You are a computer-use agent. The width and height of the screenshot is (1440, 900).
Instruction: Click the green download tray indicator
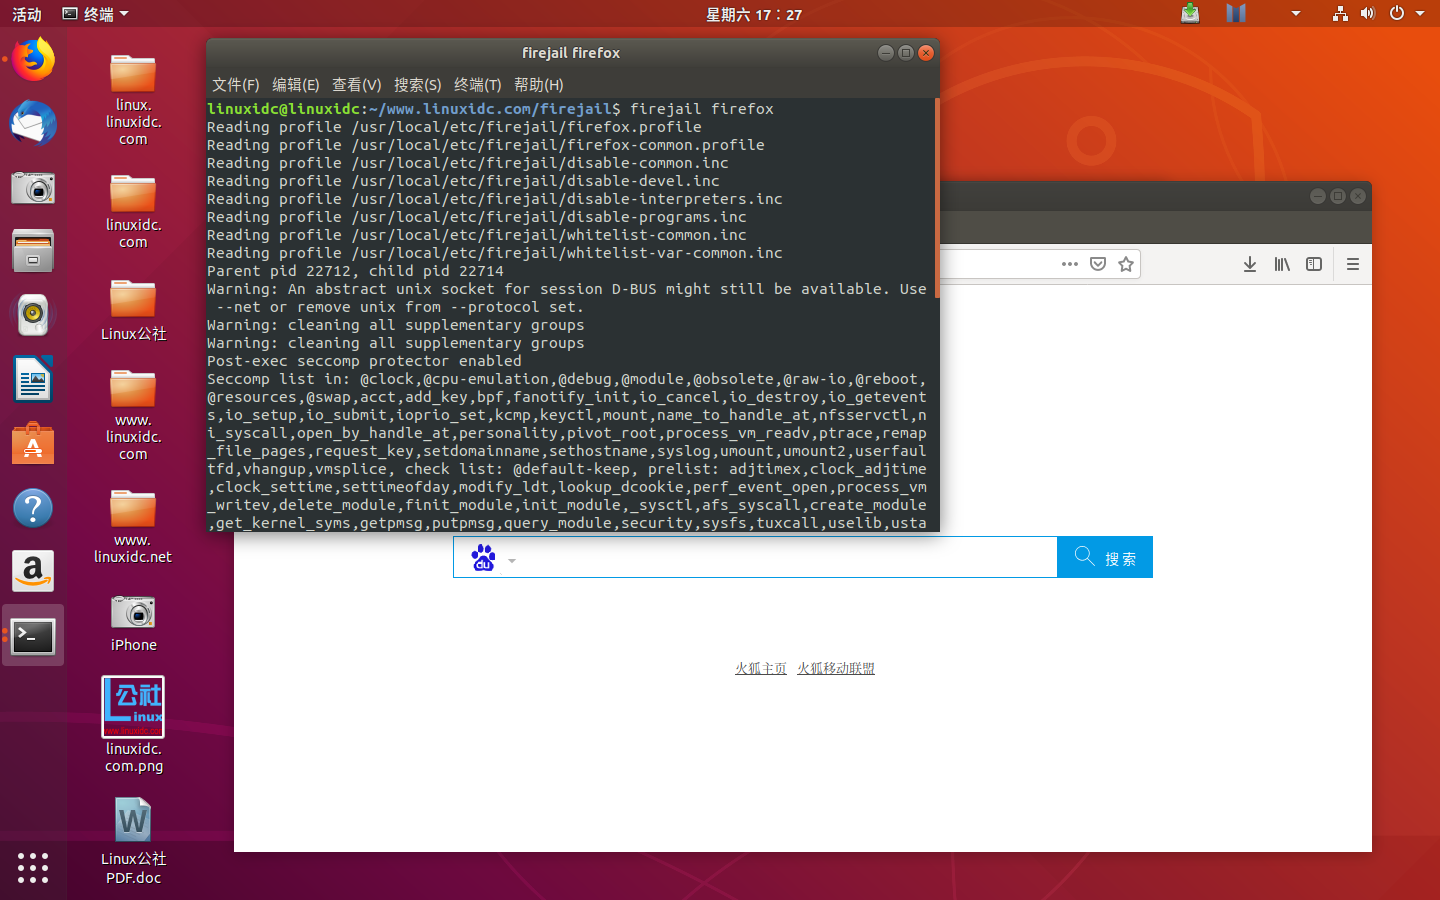tap(1190, 13)
